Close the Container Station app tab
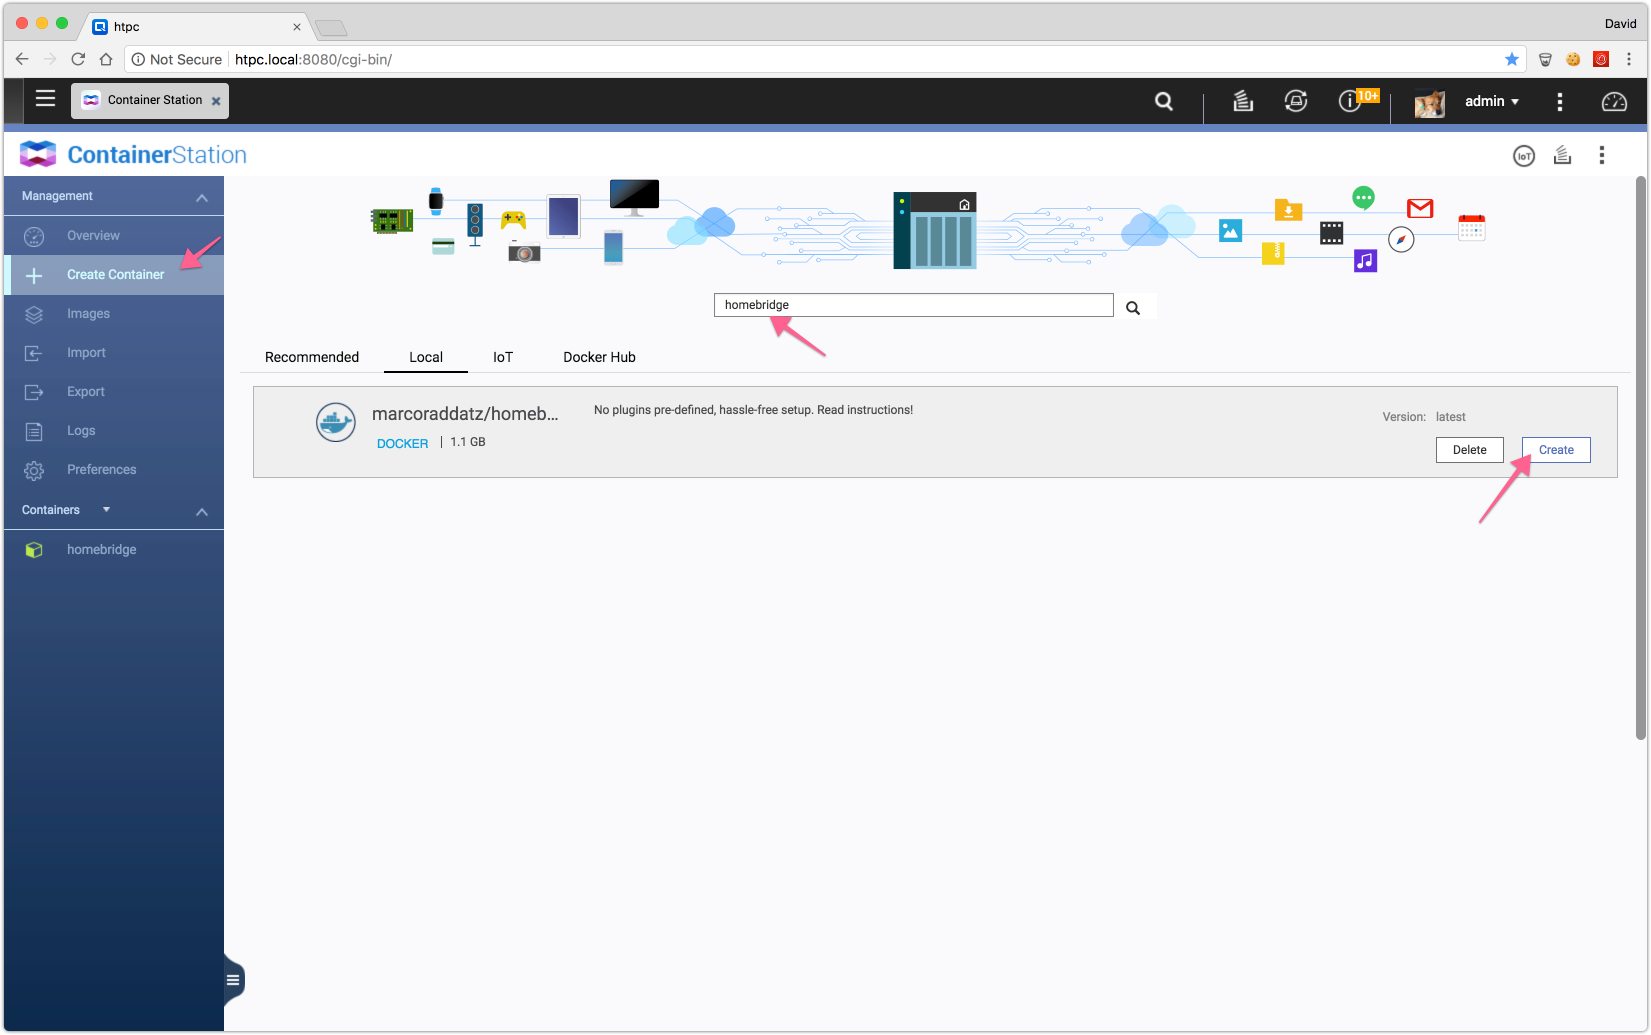Viewport: 1651px width, 1035px height. [216, 101]
